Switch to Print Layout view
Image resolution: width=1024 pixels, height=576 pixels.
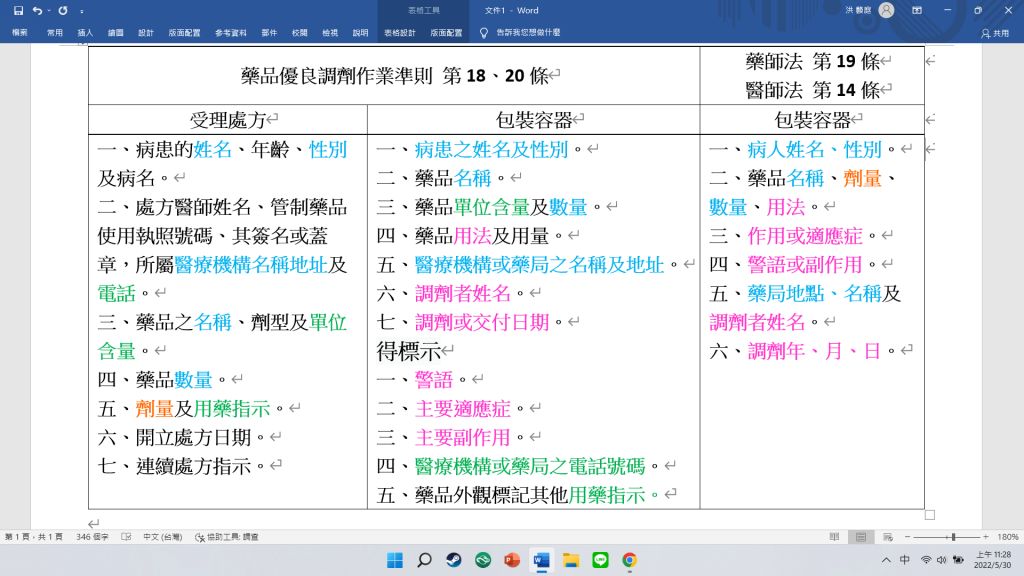858,537
